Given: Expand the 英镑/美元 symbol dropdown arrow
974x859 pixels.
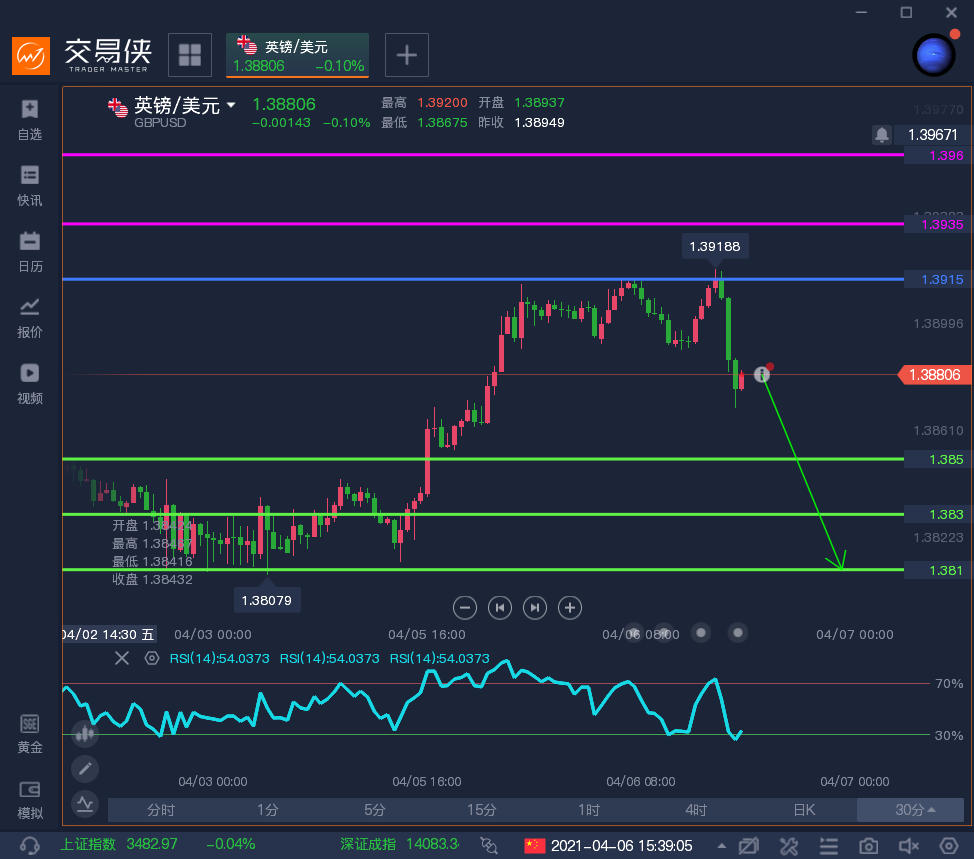Looking at the screenshot, I should coord(231,105).
